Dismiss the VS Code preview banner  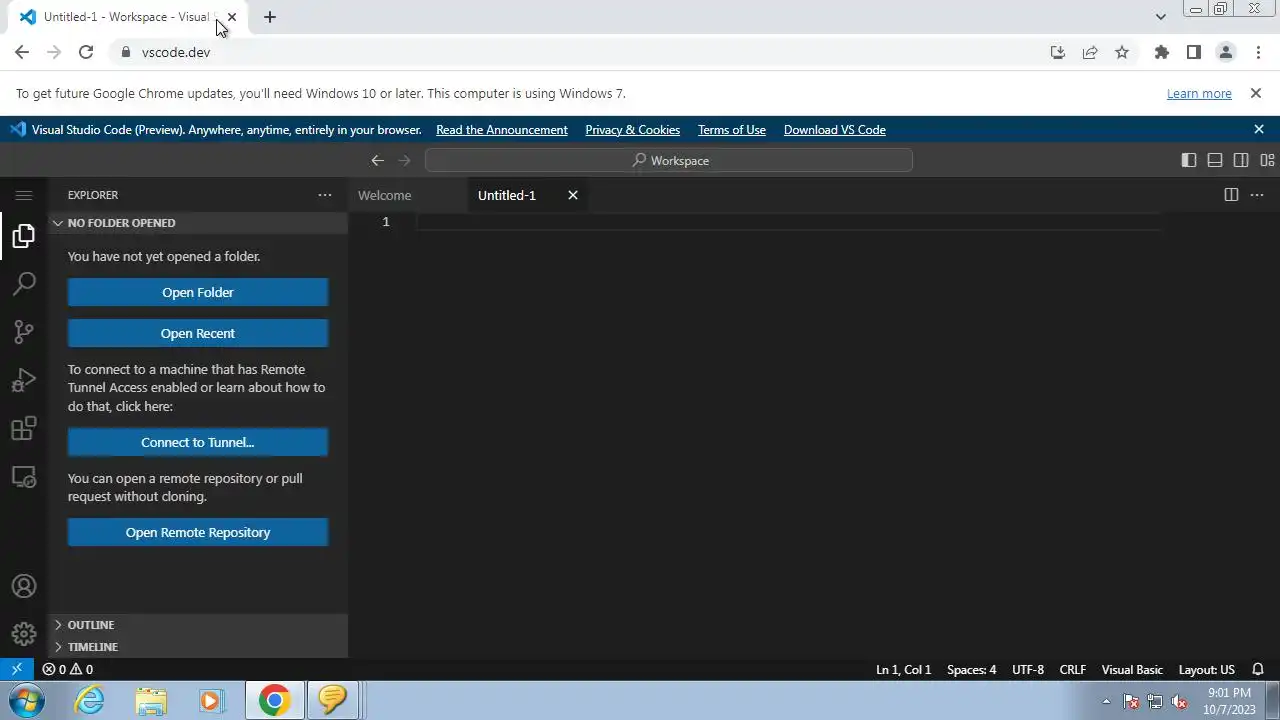click(x=1259, y=129)
